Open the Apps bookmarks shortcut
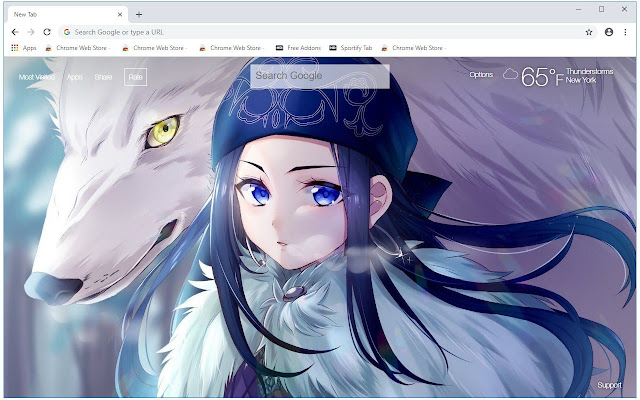This screenshot has width=640, height=400. click(24, 48)
